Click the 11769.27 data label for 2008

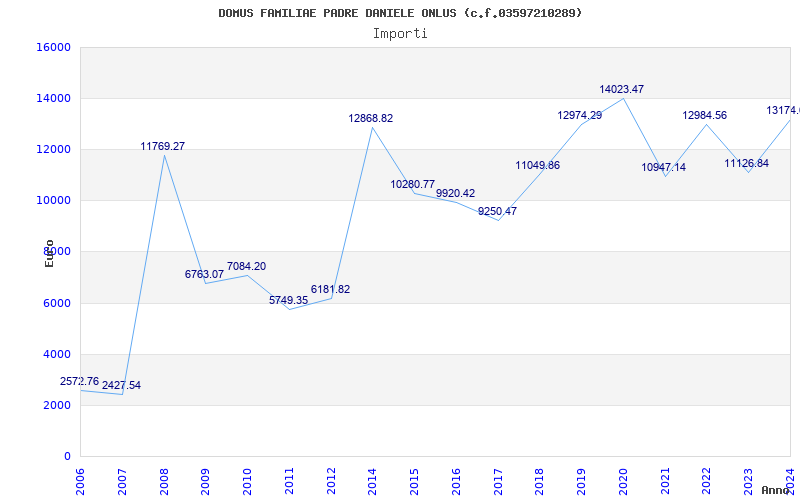click(162, 147)
